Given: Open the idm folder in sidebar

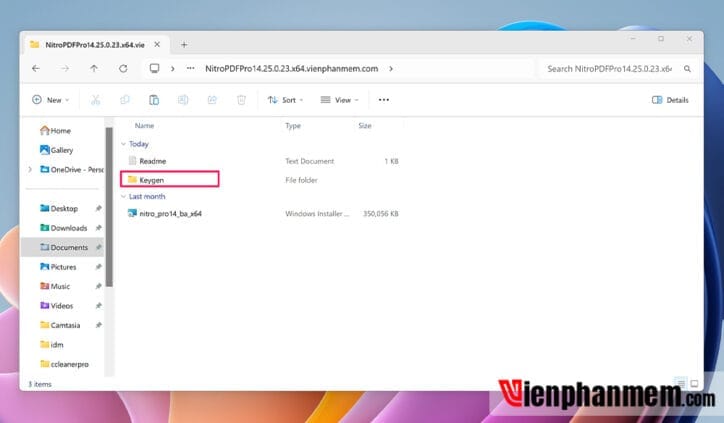Looking at the screenshot, I should point(52,344).
